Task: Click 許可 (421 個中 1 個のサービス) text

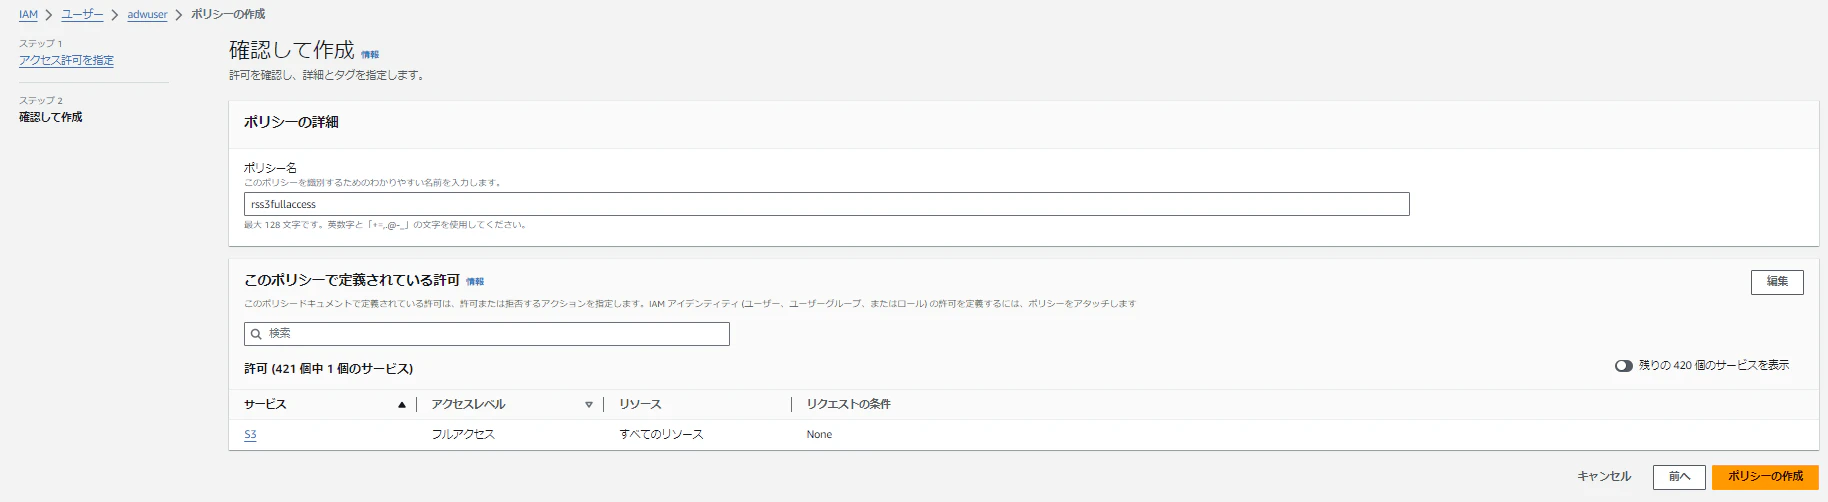Action: (x=328, y=369)
